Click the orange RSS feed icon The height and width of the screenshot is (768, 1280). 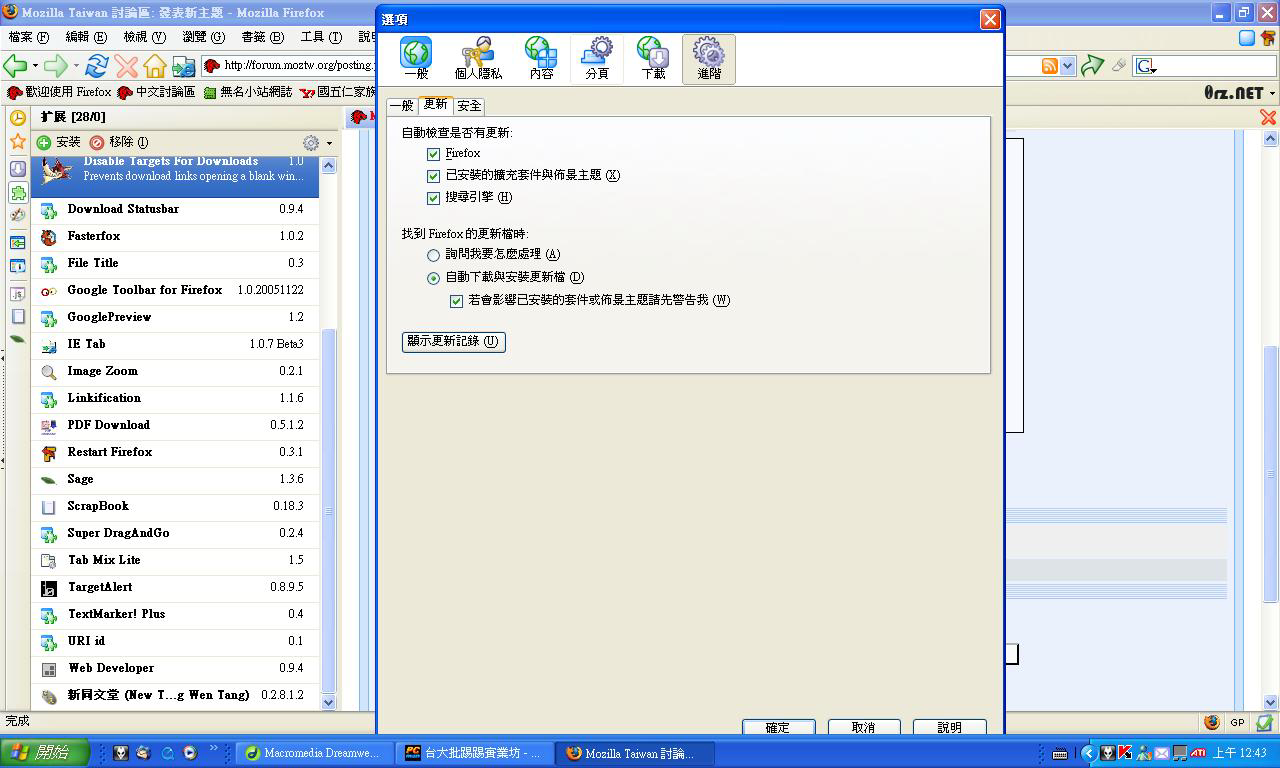[1049, 66]
